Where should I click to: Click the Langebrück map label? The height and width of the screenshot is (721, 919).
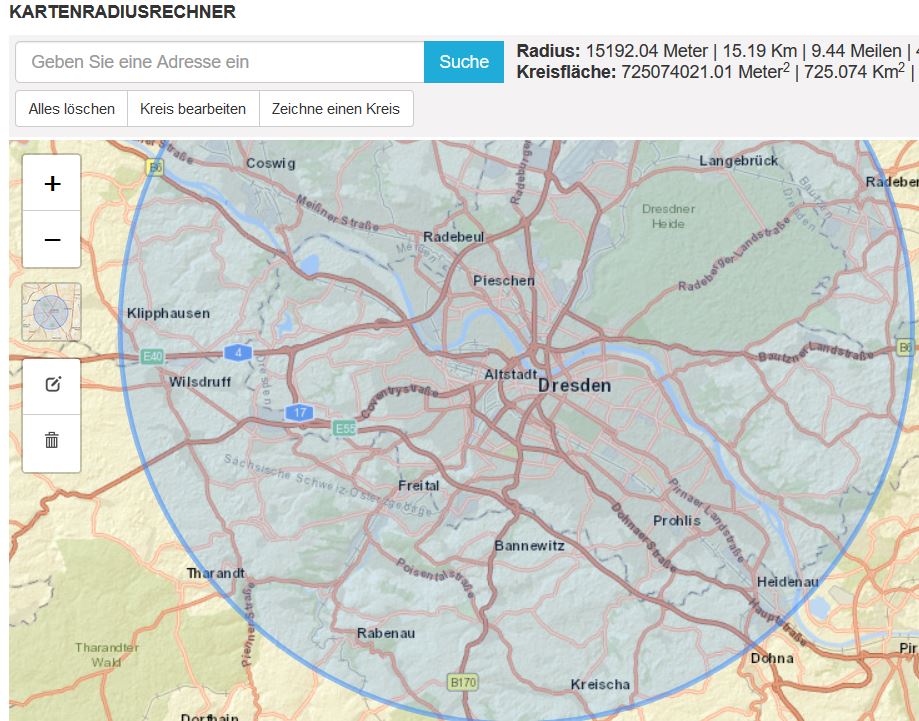738,161
